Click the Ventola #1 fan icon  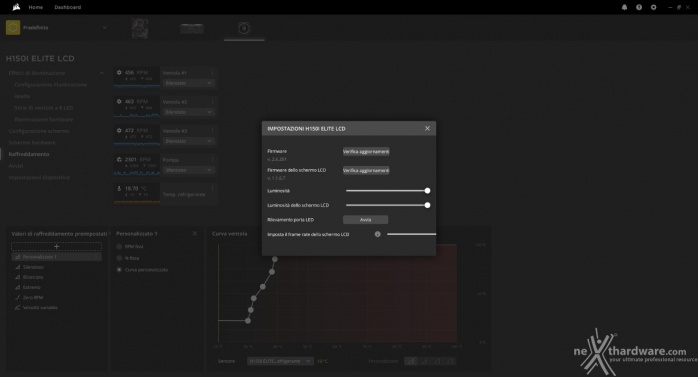(119, 72)
